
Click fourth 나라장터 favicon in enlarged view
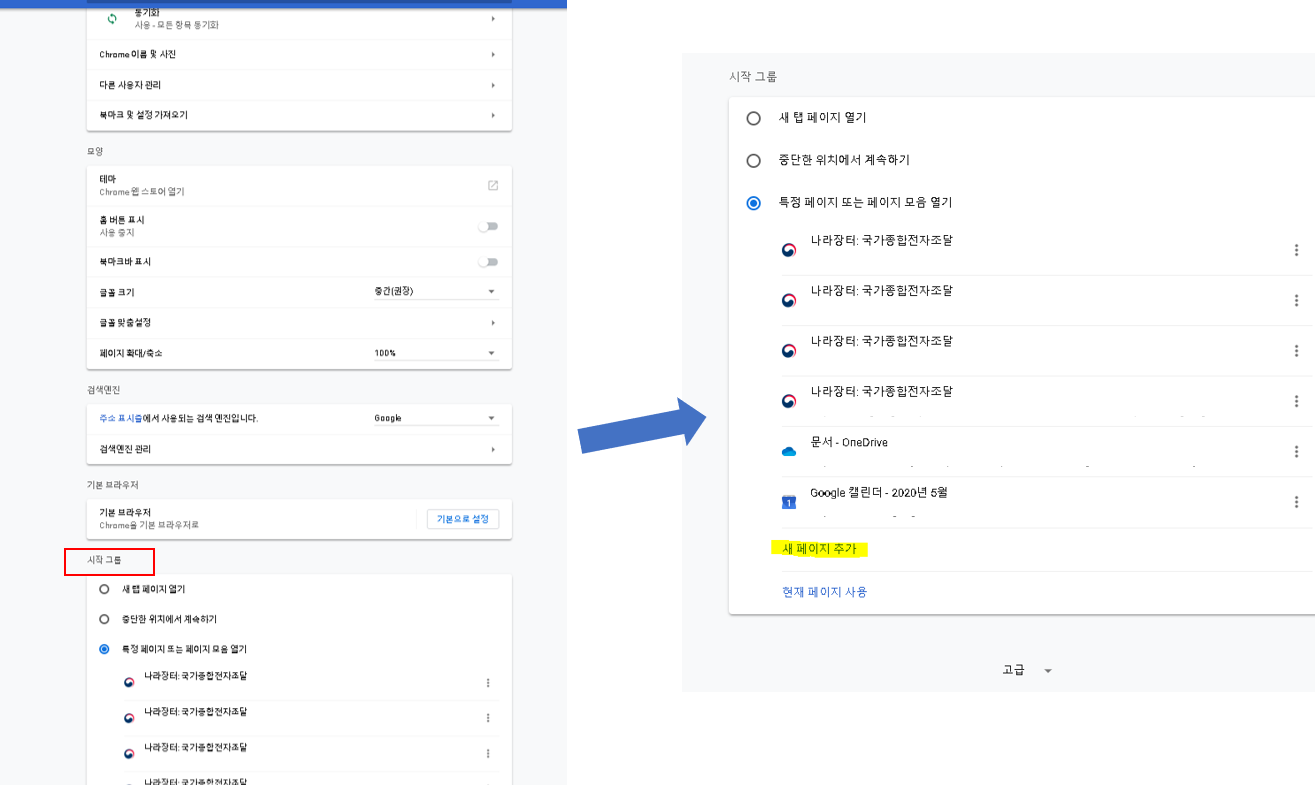(x=789, y=401)
